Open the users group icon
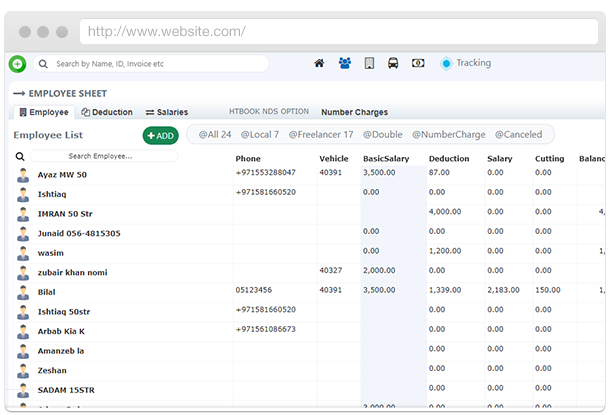The height and width of the screenshot is (415, 612). 344,63
